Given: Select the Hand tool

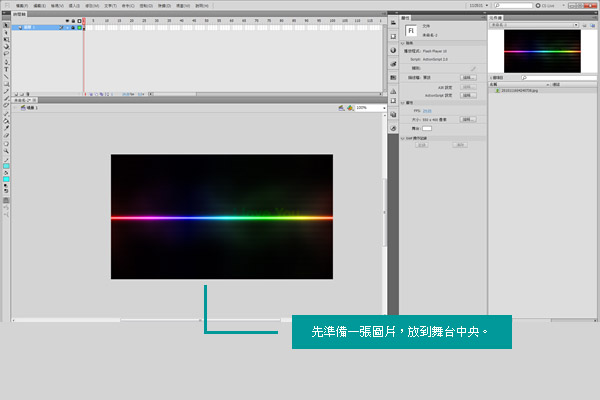Looking at the screenshot, I should (6, 144).
